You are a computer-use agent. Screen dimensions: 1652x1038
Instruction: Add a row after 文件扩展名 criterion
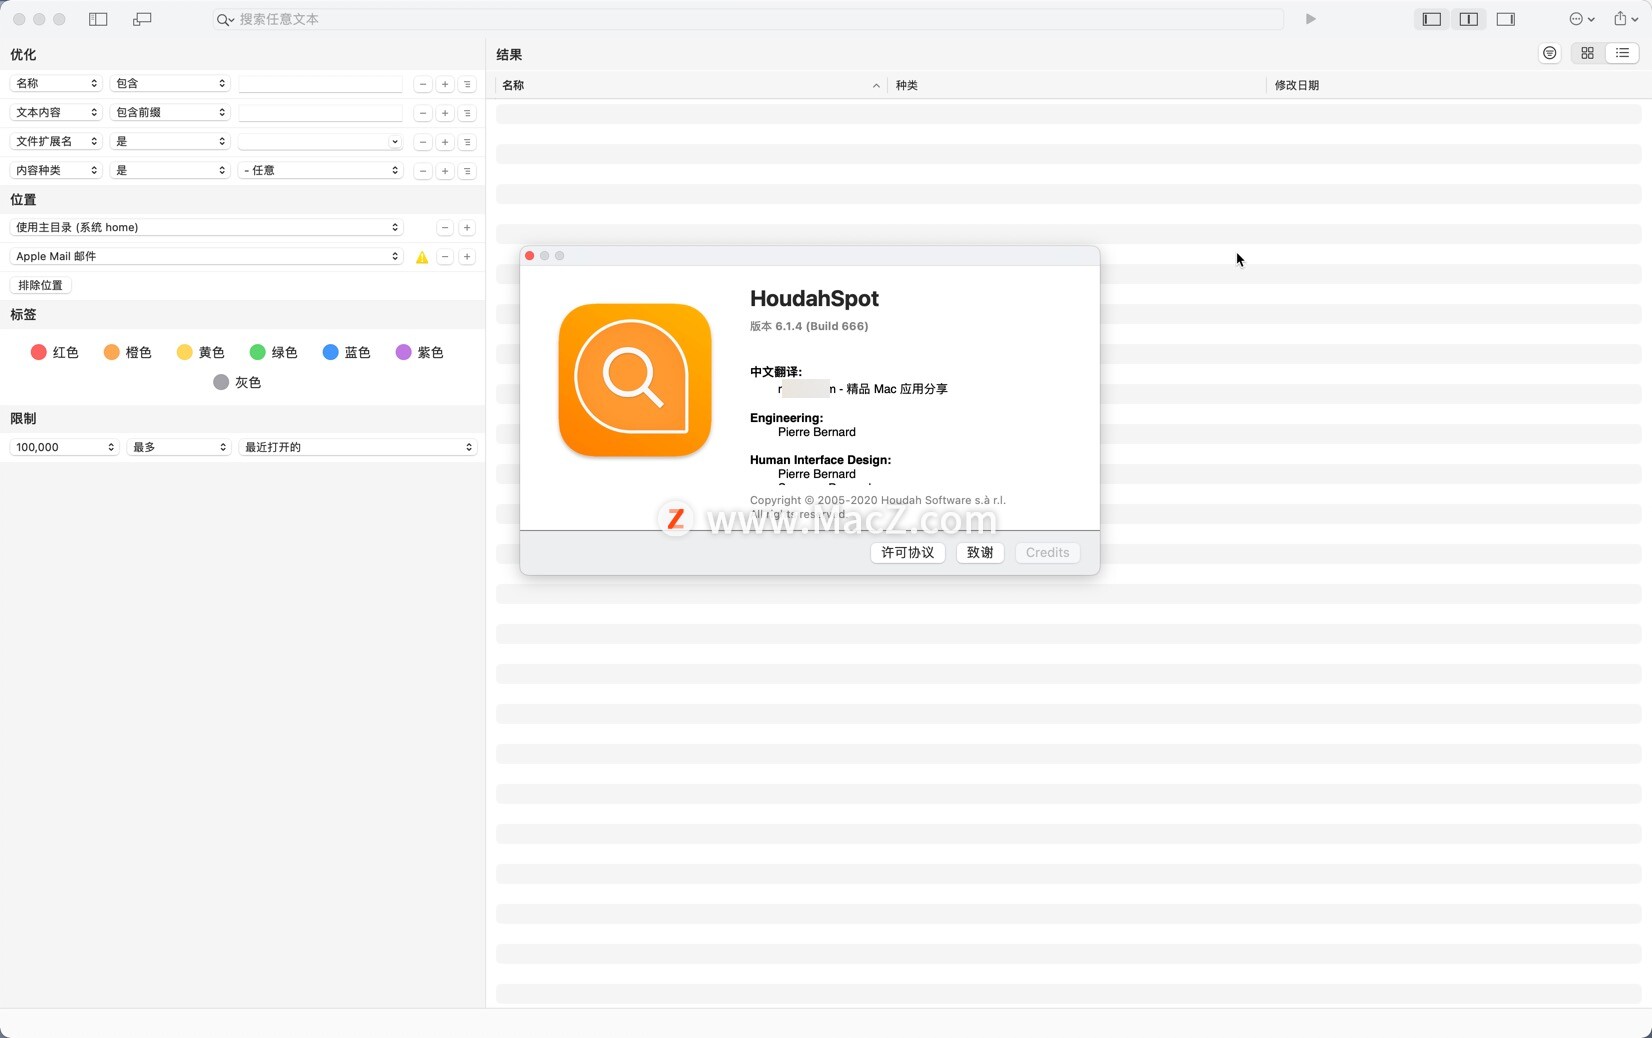point(445,143)
